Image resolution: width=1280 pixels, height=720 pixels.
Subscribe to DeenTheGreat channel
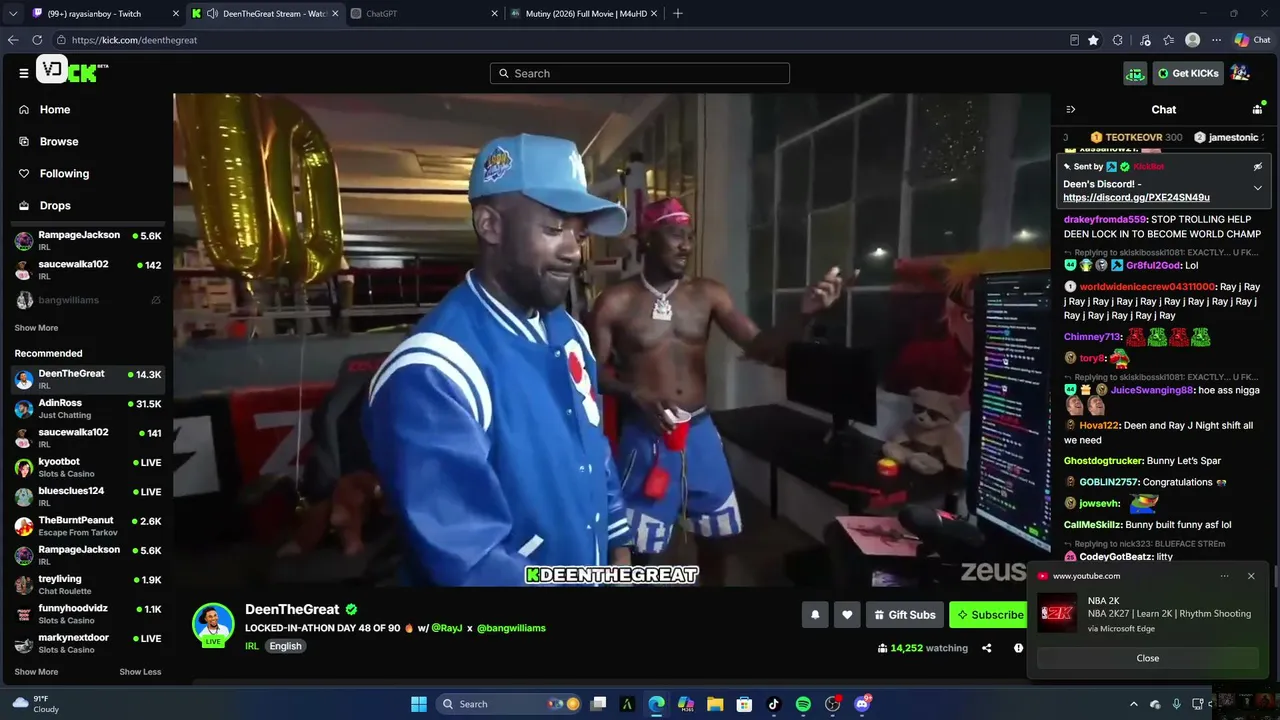988,615
